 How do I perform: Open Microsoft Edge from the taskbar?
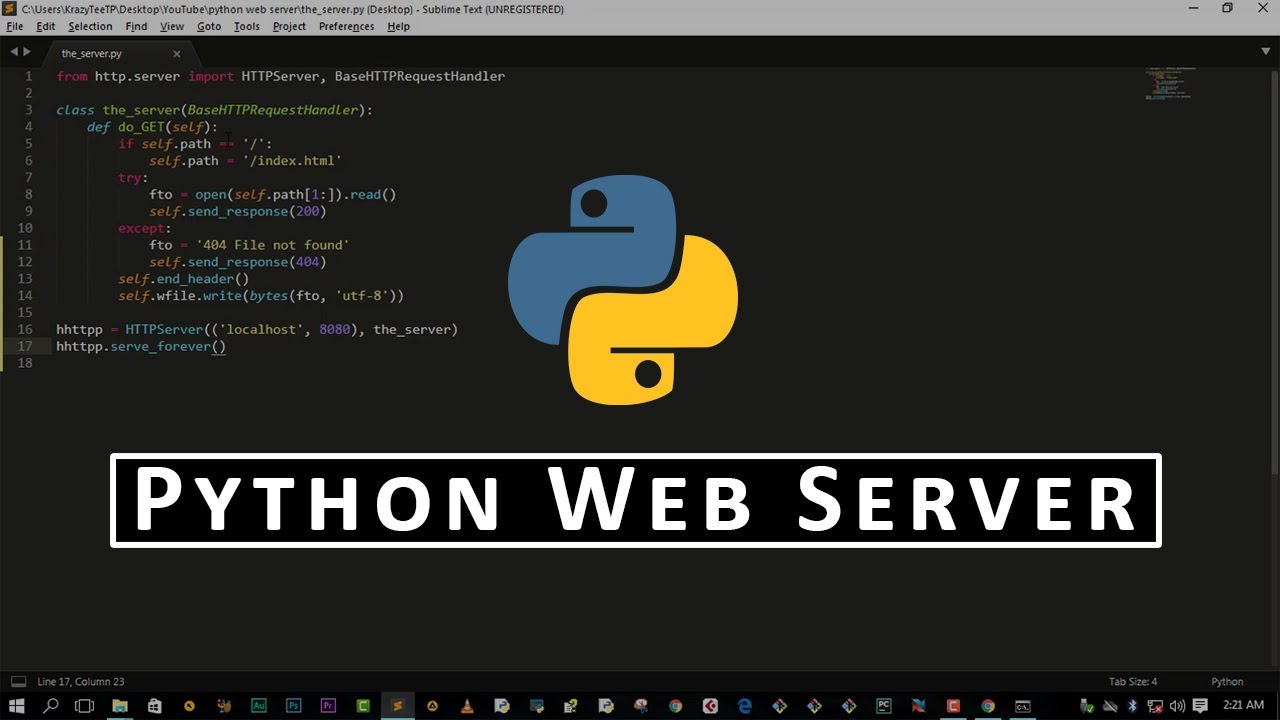pyautogui.click(x=744, y=706)
